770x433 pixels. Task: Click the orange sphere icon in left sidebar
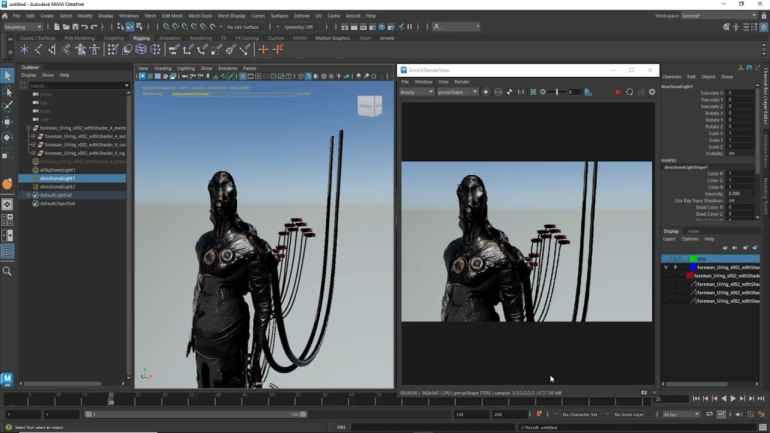[x=7, y=184]
